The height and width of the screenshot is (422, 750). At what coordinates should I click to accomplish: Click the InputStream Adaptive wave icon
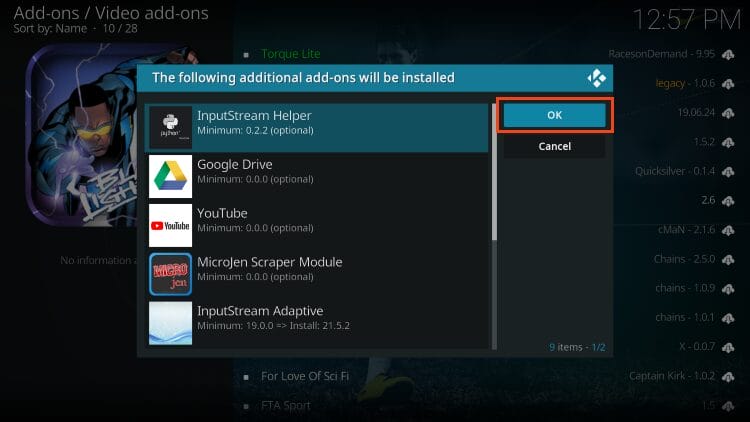(170, 323)
